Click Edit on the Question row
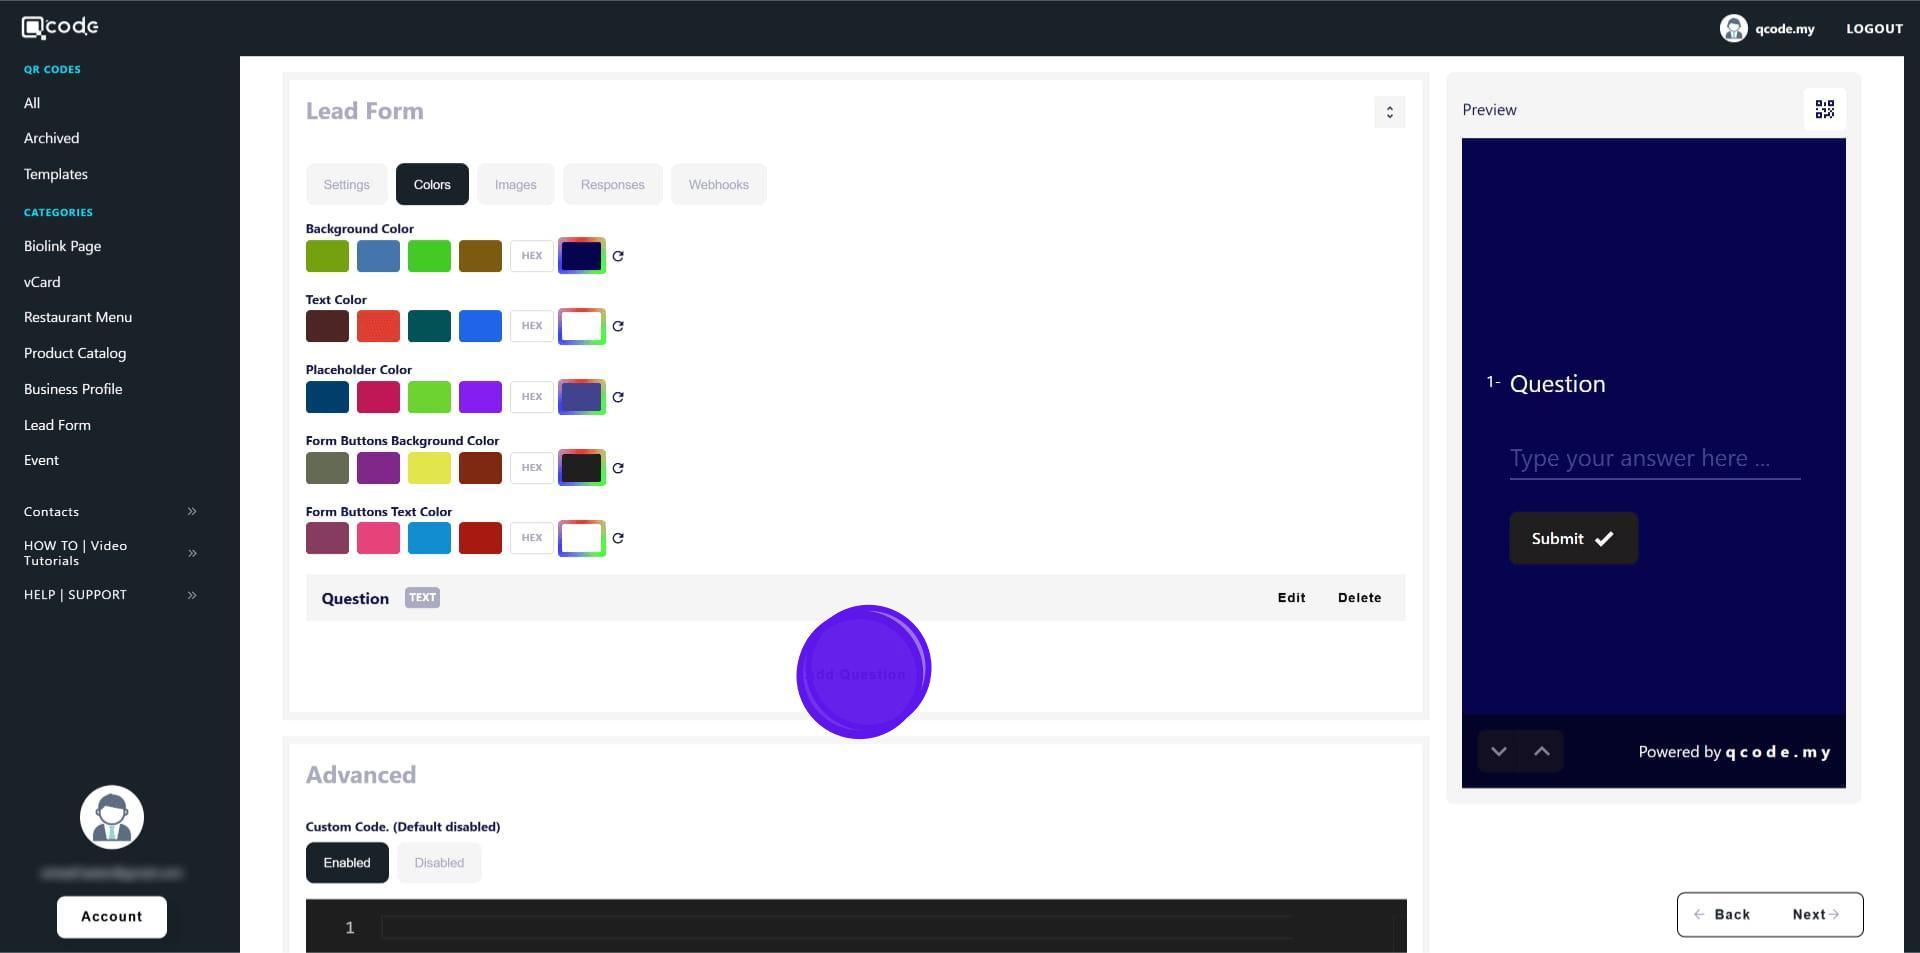Viewport: 1920px width, 953px height. (x=1291, y=598)
